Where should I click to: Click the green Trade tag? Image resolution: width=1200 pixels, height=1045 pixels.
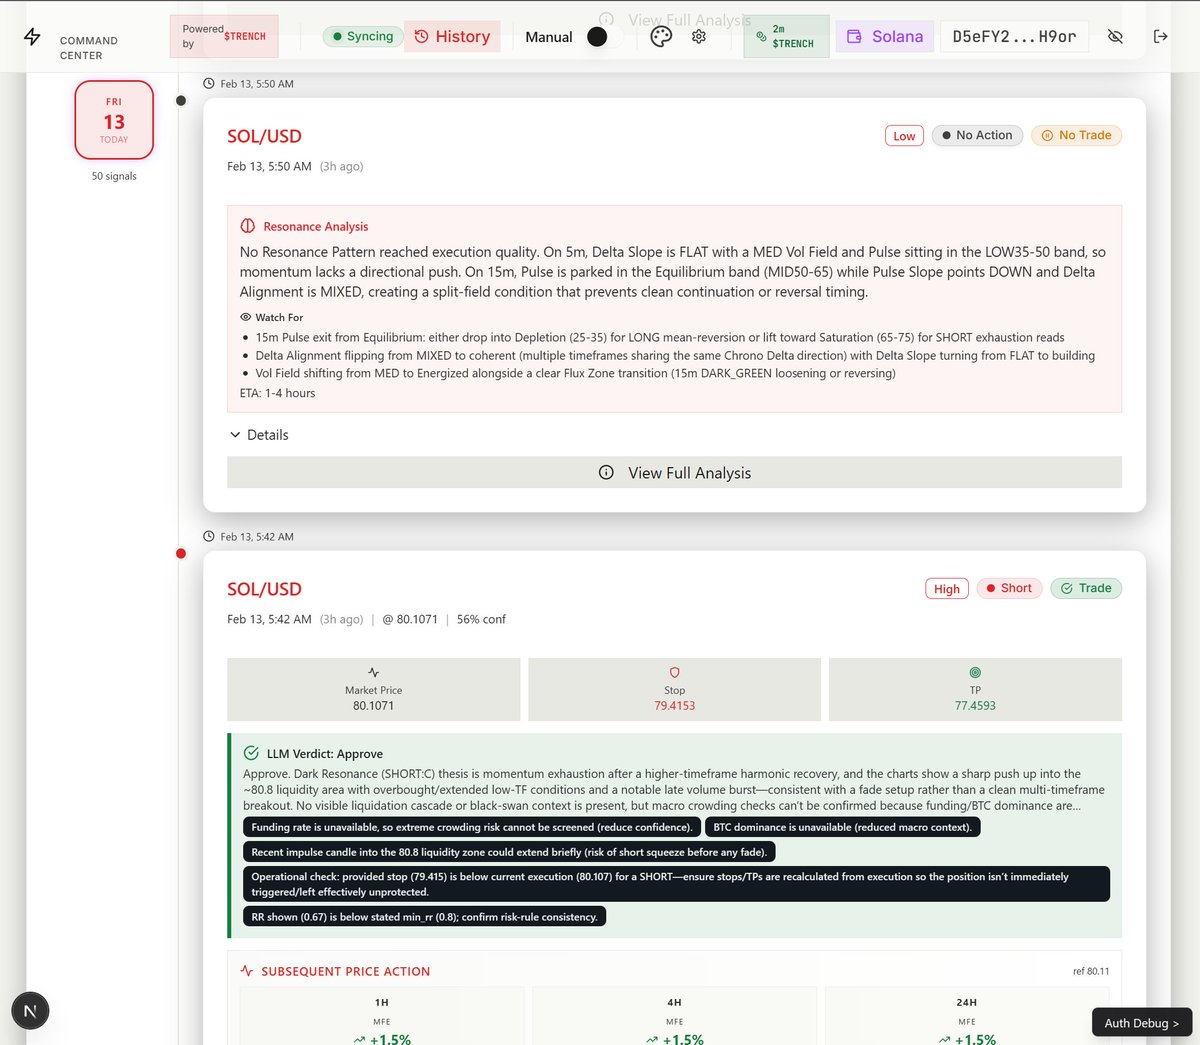(x=1086, y=588)
